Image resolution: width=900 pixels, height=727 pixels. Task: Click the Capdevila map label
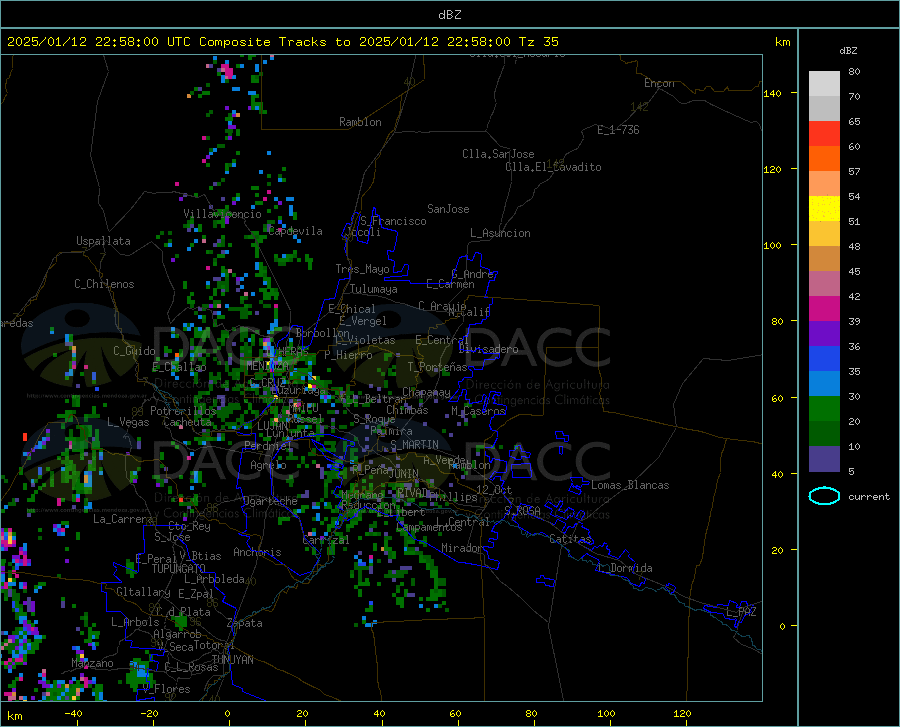tap(295, 231)
